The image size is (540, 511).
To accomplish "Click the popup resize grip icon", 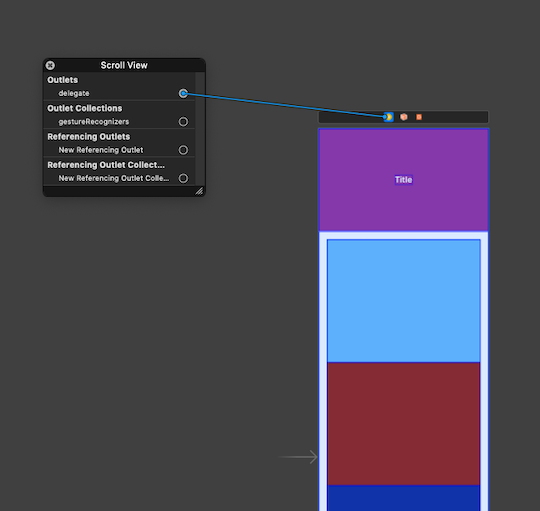I will pyautogui.click(x=199, y=191).
